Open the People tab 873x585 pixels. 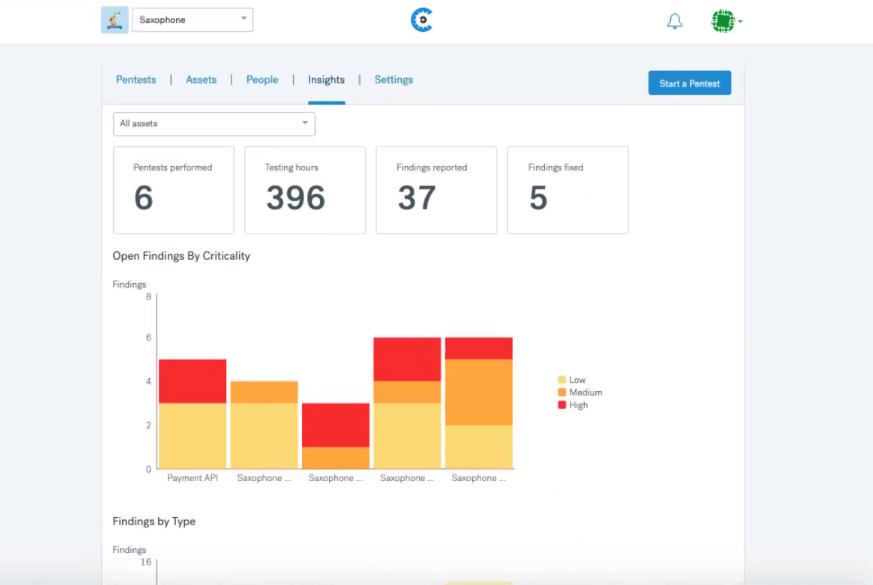click(262, 80)
